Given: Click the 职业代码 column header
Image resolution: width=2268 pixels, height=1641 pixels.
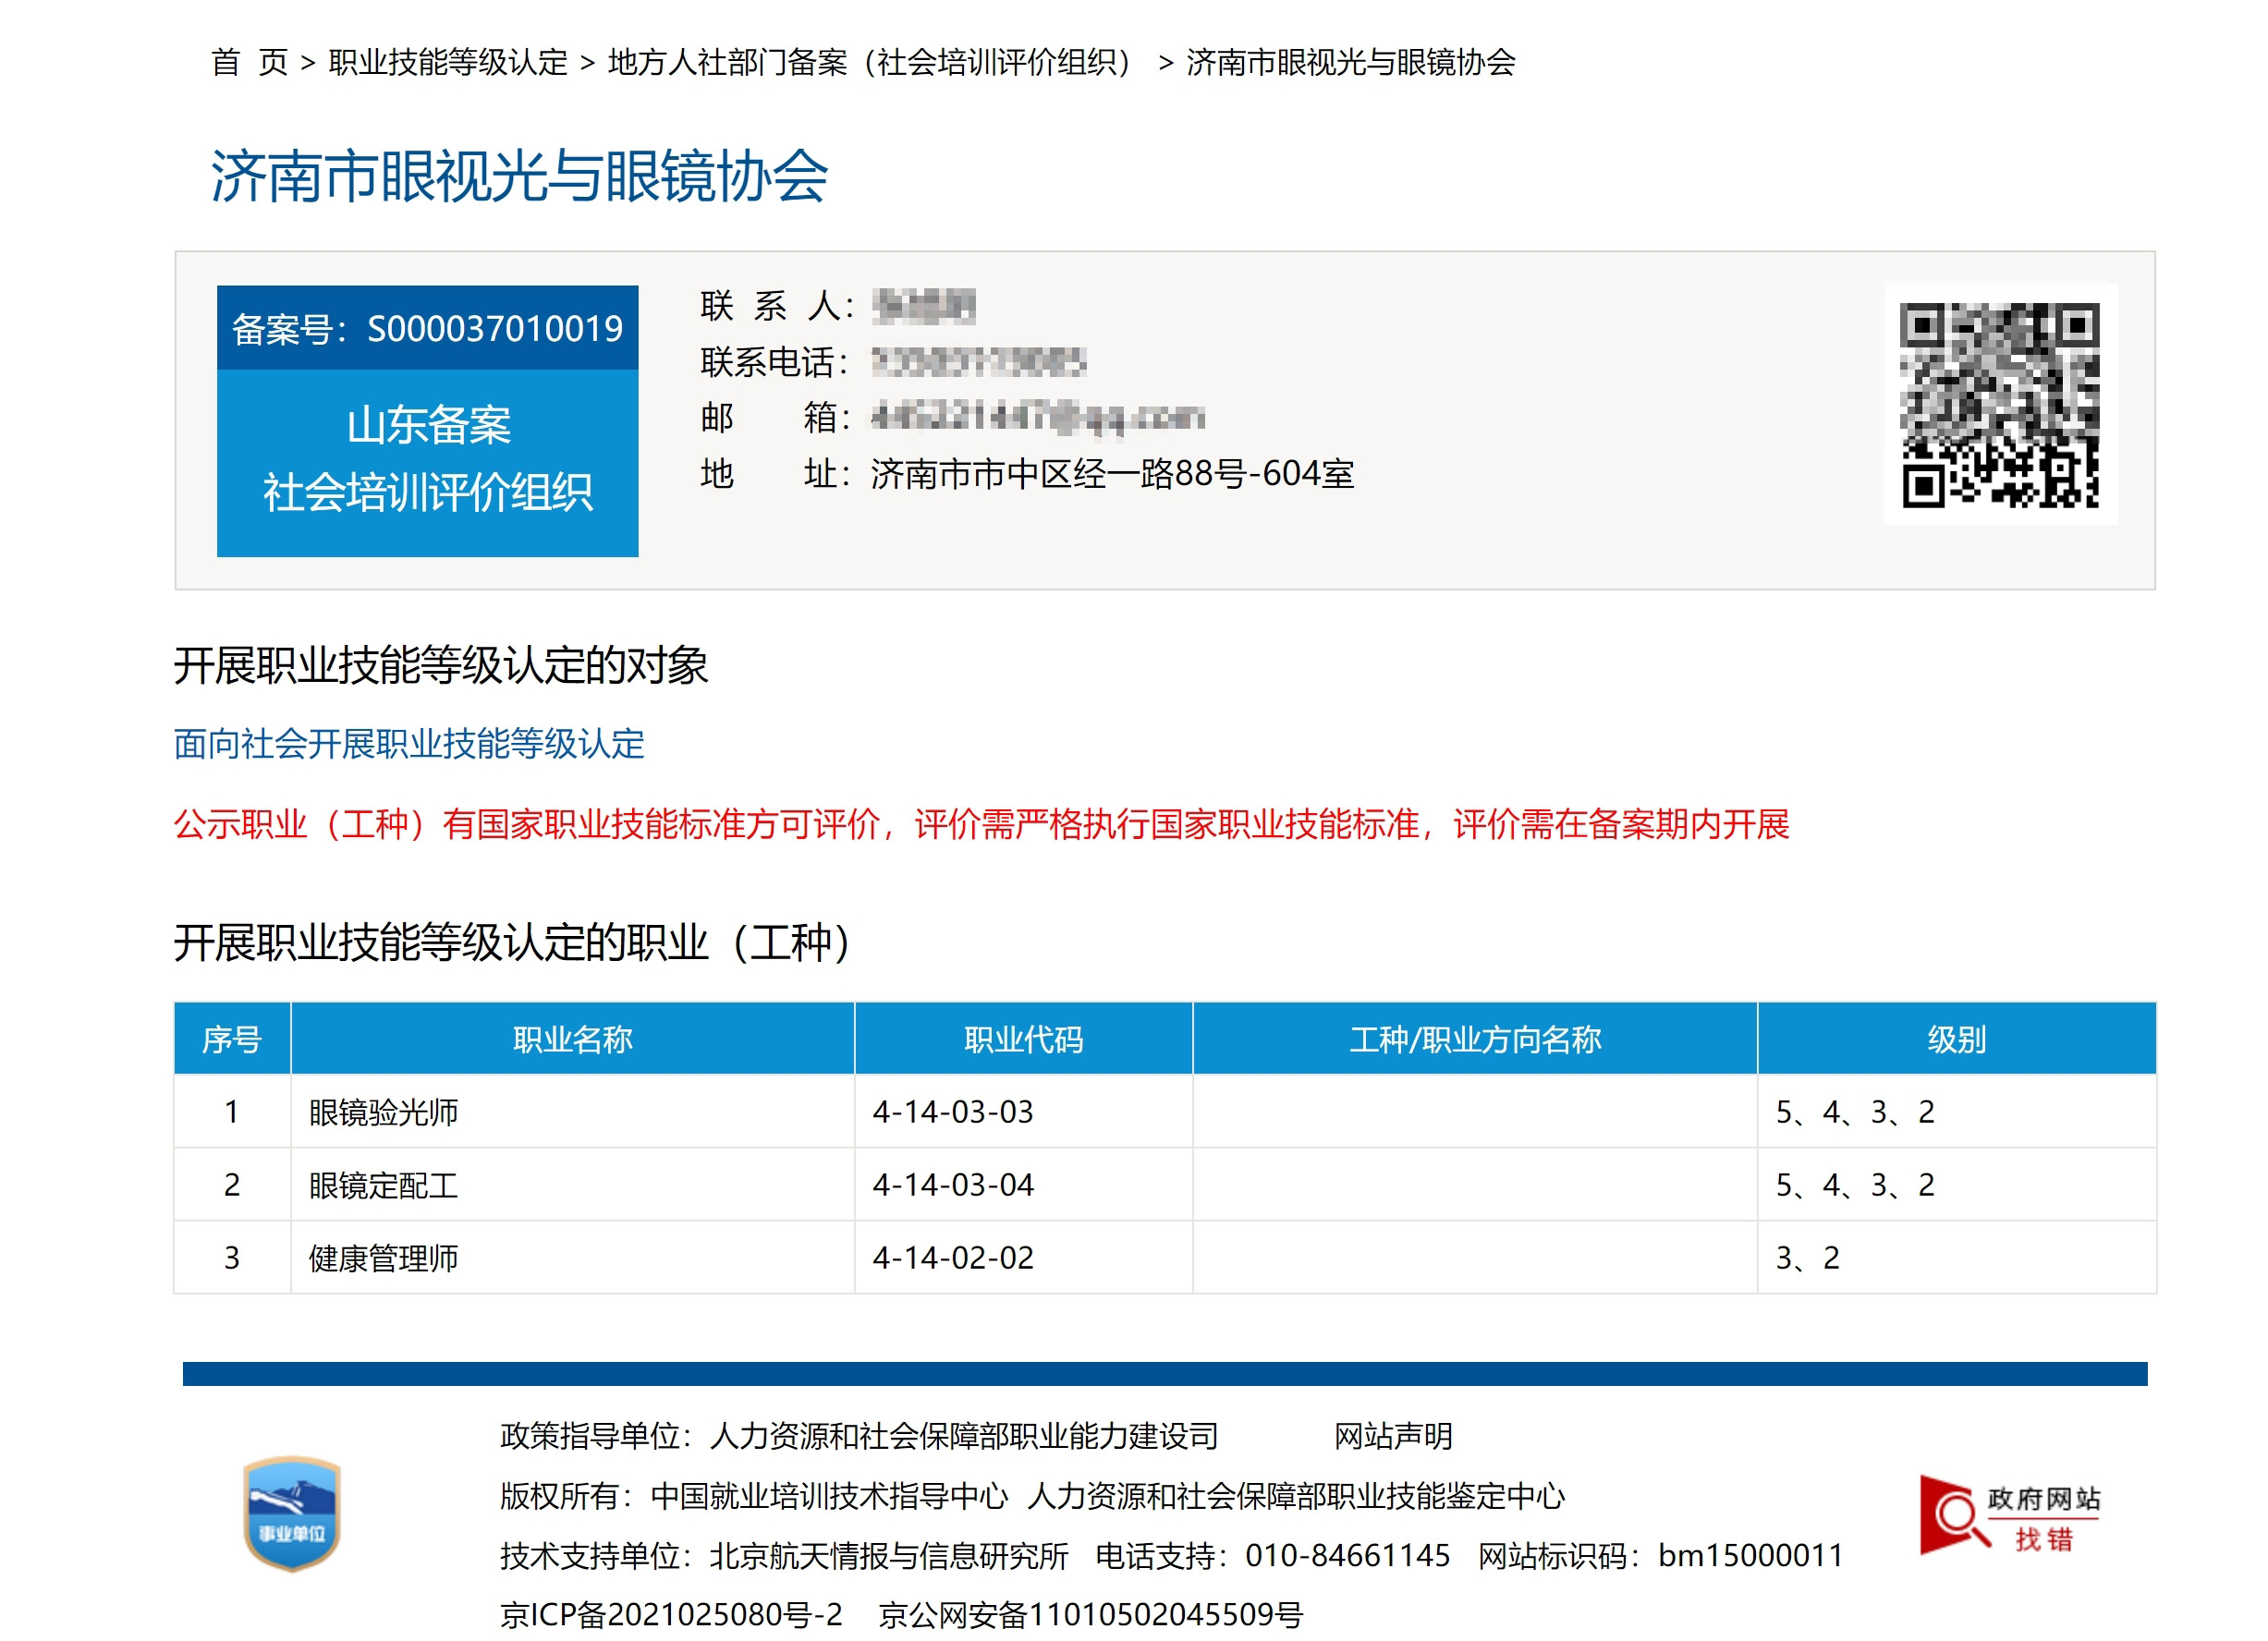Looking at the screenshot, I should tap(1023, 1039).
